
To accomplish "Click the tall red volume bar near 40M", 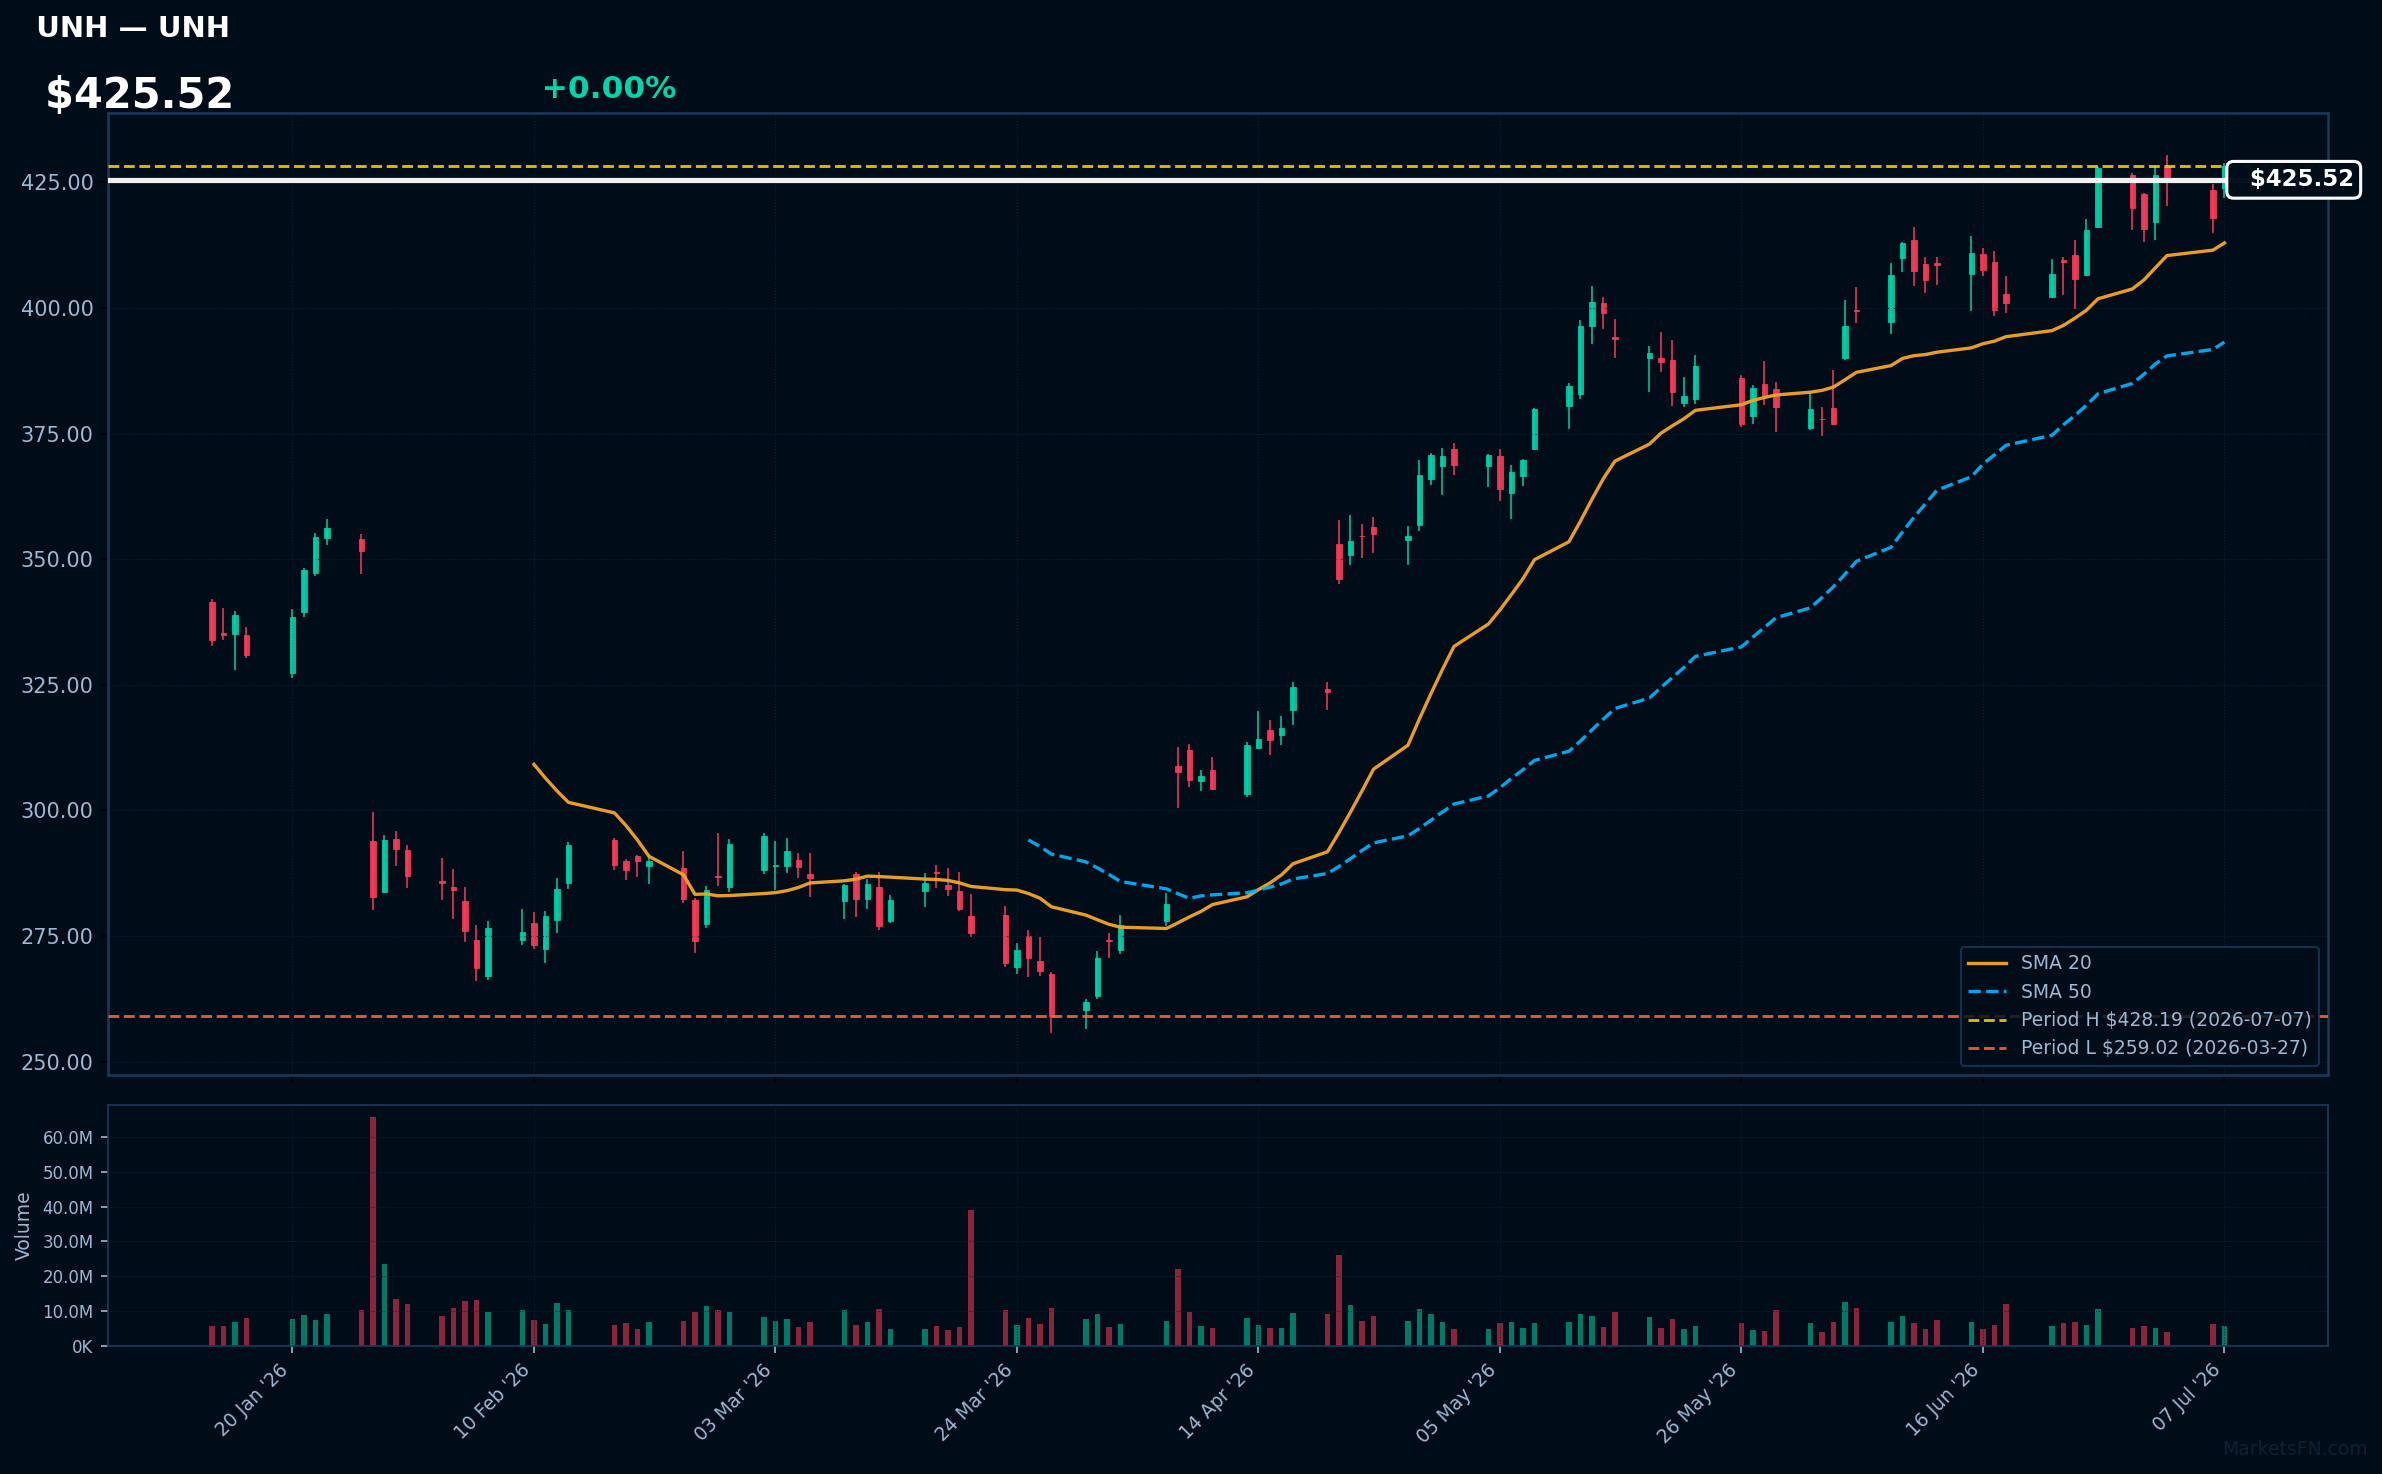I will (971, 1278).
